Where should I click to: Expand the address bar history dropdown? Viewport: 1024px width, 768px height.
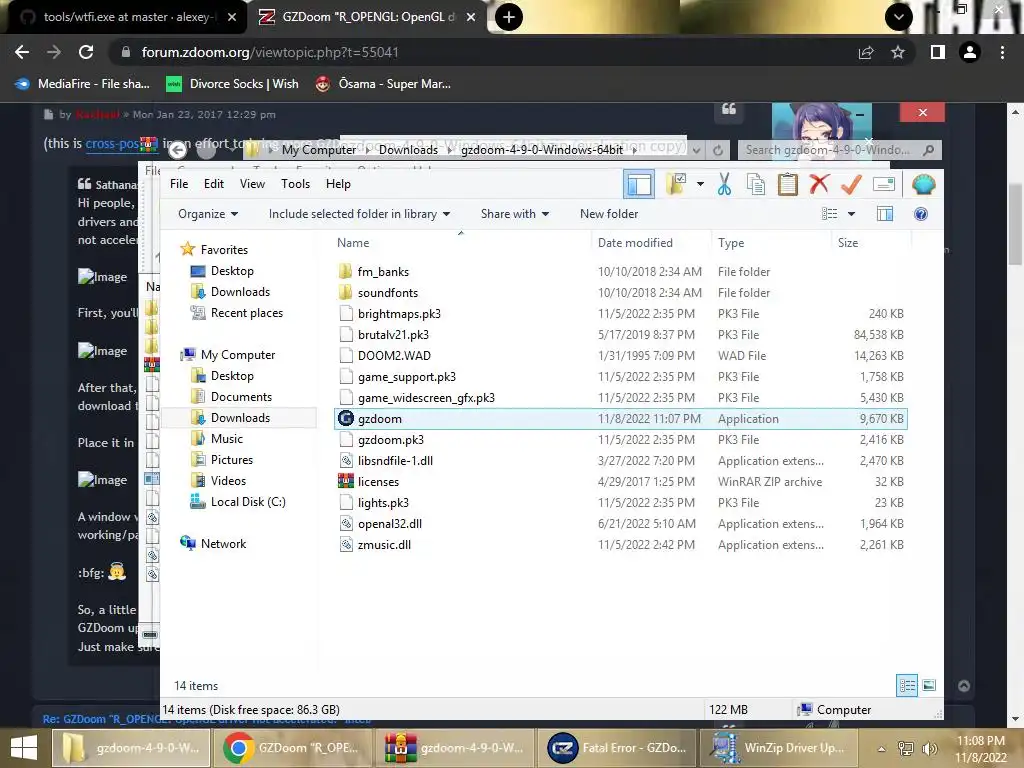(697, 150)
